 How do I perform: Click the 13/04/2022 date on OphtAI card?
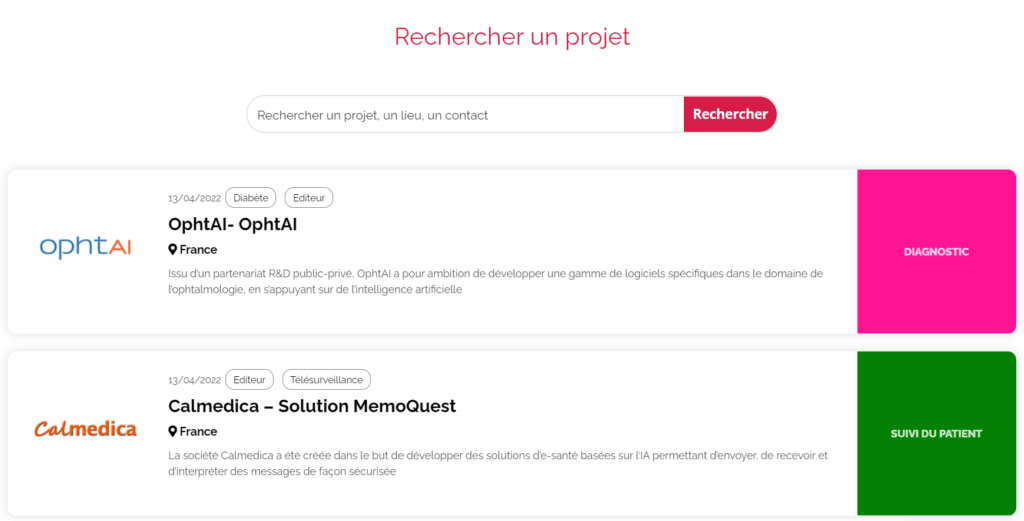[x=195, y=198]
